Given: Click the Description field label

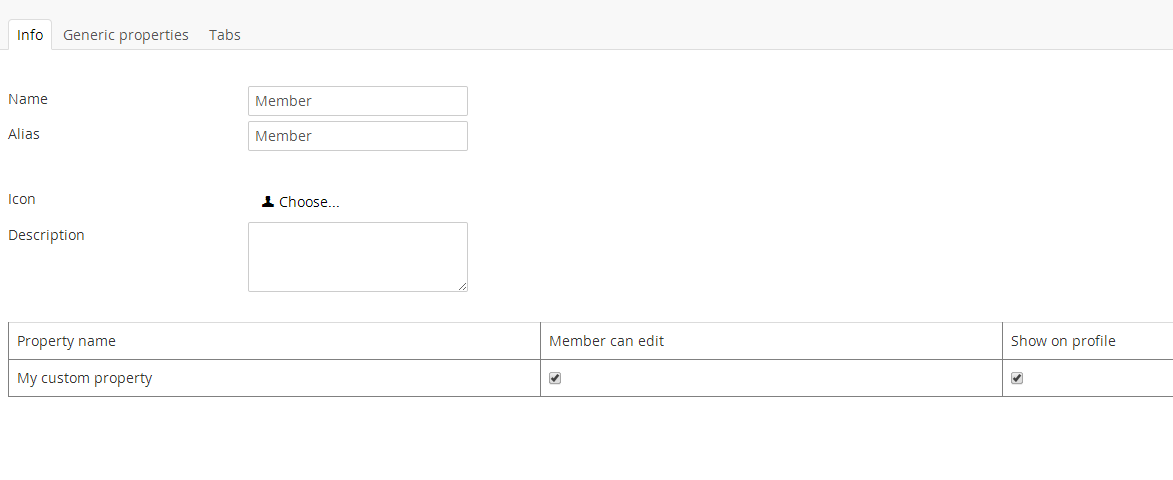Looking at the screenshot, I should (46, 235).
